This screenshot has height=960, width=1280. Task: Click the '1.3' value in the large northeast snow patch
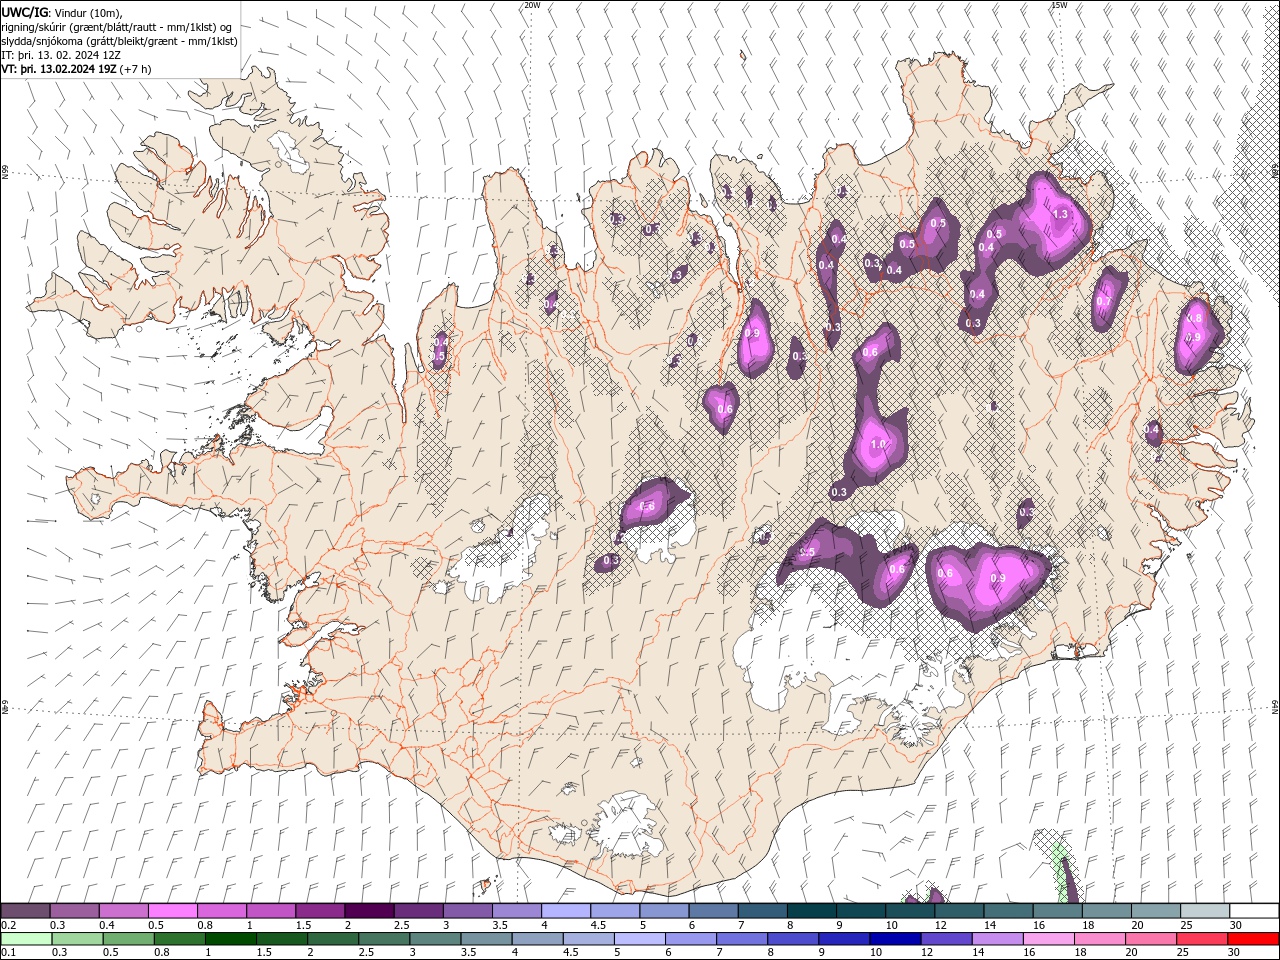click(1061, 214)
